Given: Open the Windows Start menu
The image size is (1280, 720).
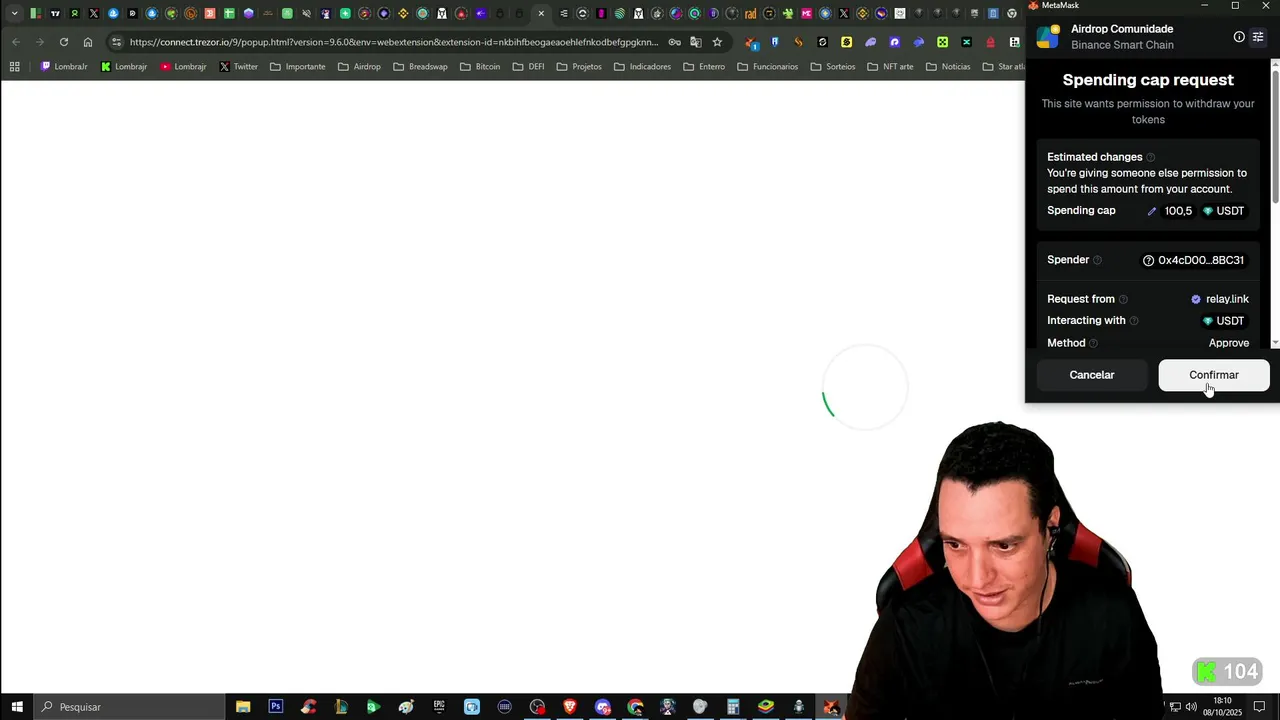Looking at the screenshot, I should [17, 707].
